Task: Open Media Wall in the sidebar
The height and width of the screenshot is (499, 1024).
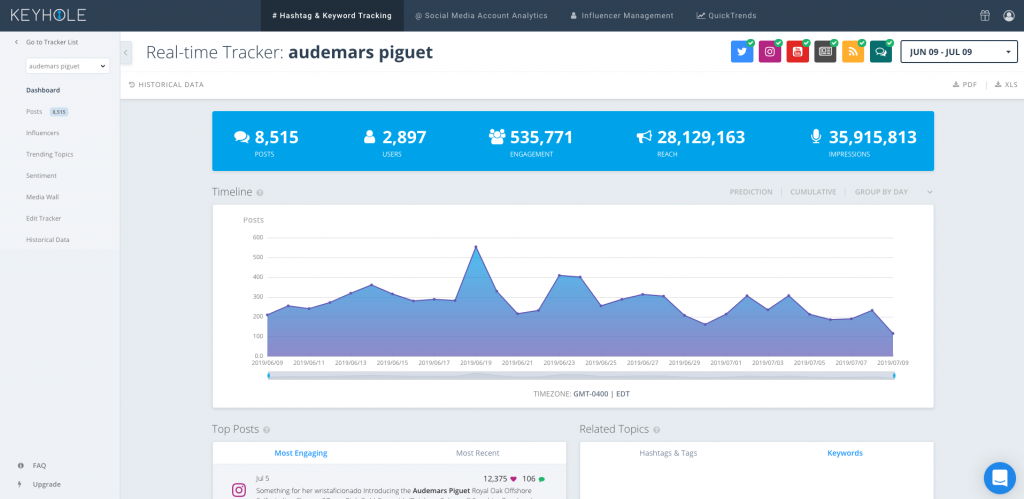Action: [x=42, y=197]
